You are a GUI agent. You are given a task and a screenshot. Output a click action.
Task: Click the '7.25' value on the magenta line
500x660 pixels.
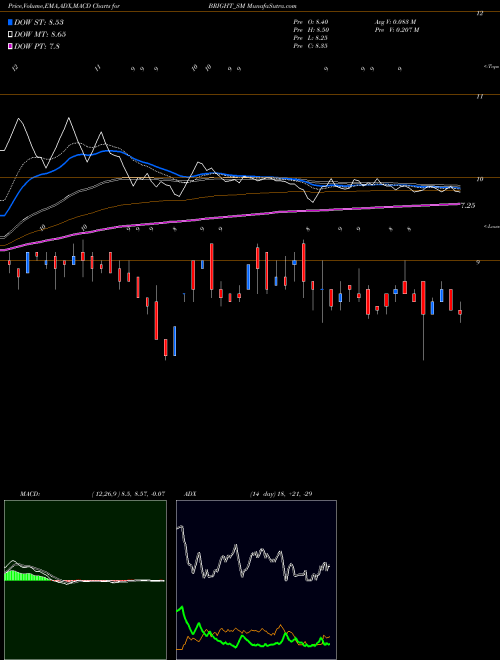tap(468, 205)
